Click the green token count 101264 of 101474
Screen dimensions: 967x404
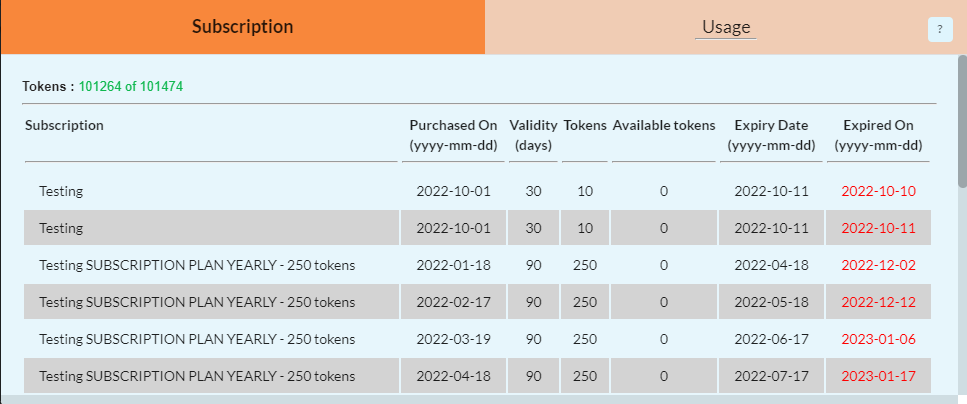point(131,86)
